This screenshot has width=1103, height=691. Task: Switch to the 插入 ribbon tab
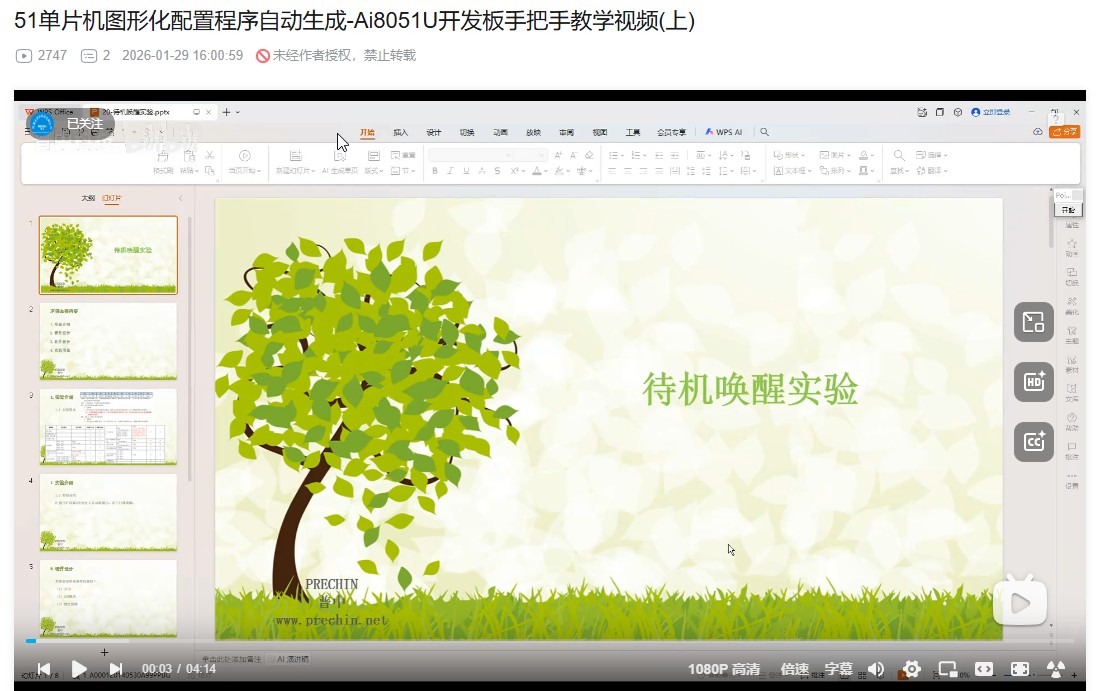coord(399,131)
